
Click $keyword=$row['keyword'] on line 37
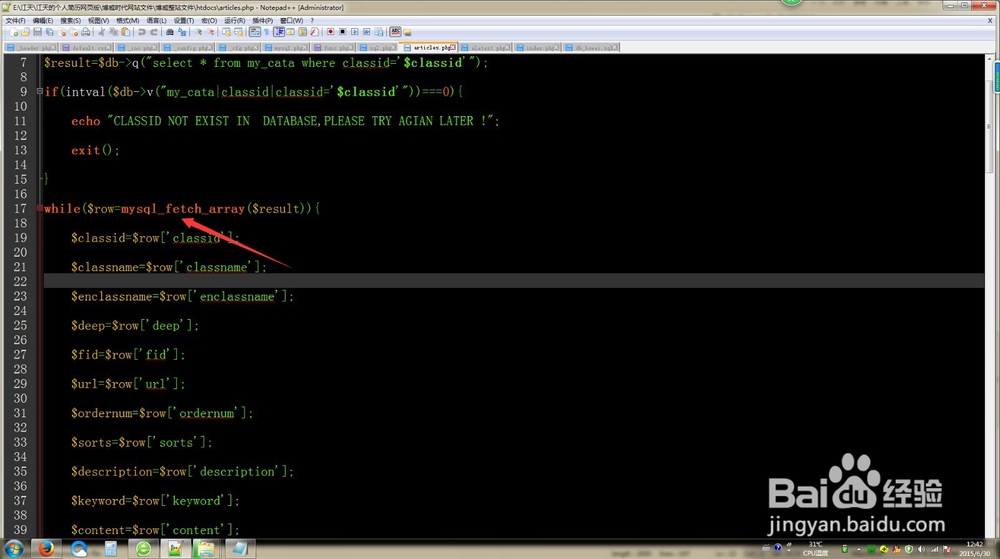click(x=155, y=500)
